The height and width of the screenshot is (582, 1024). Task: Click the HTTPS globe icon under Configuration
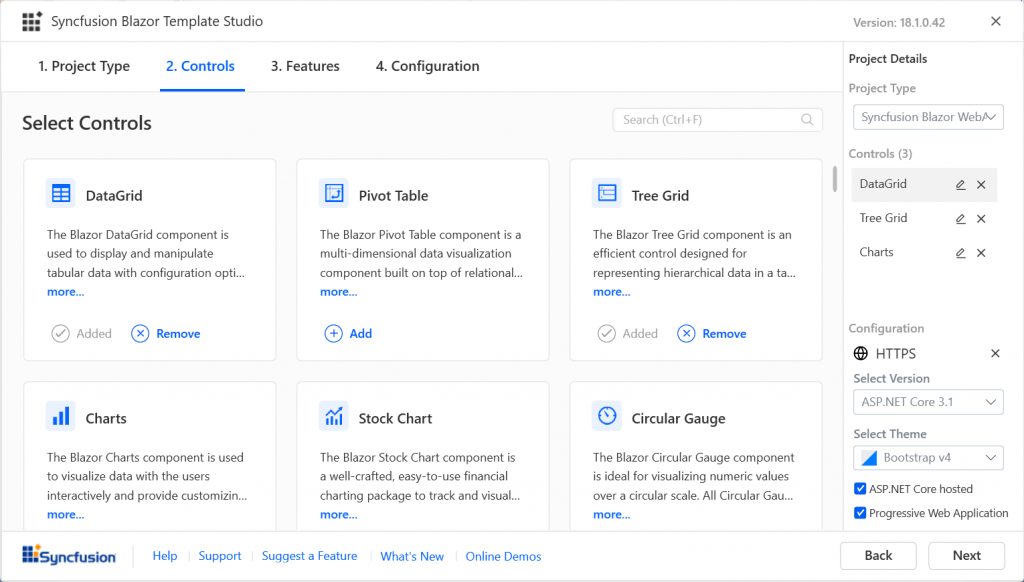[862, 353]
